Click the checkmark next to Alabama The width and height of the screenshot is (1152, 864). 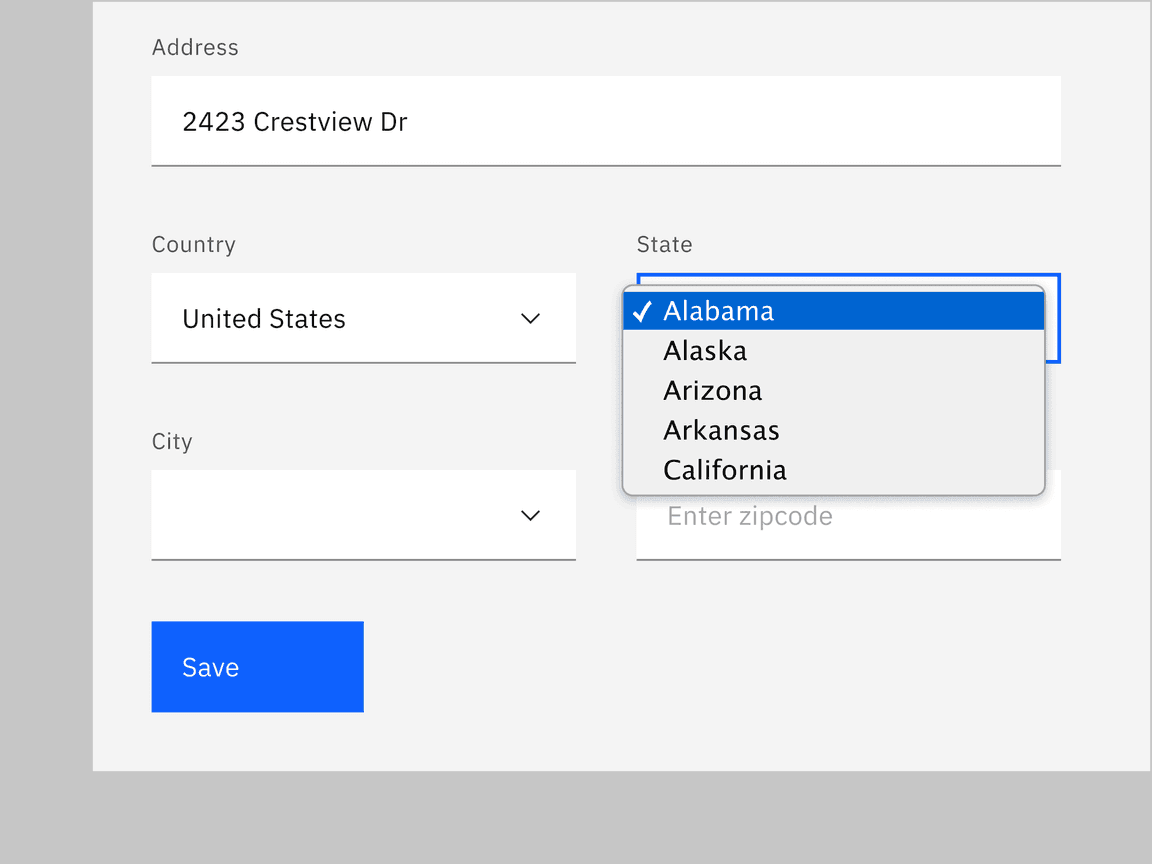[x=642, y=311]
